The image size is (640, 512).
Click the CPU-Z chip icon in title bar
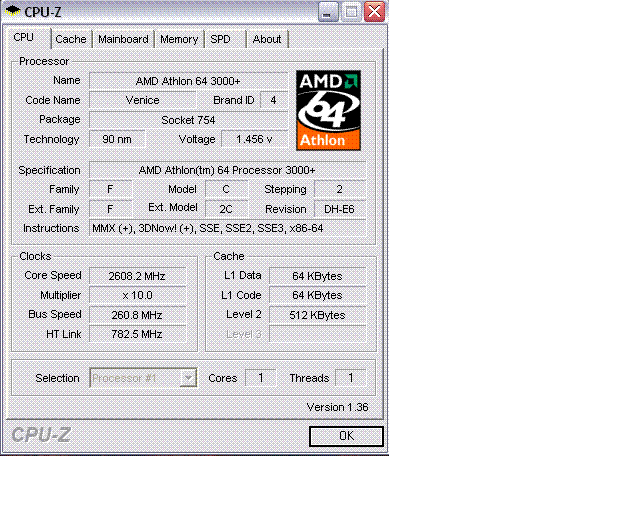click(13, 11)
